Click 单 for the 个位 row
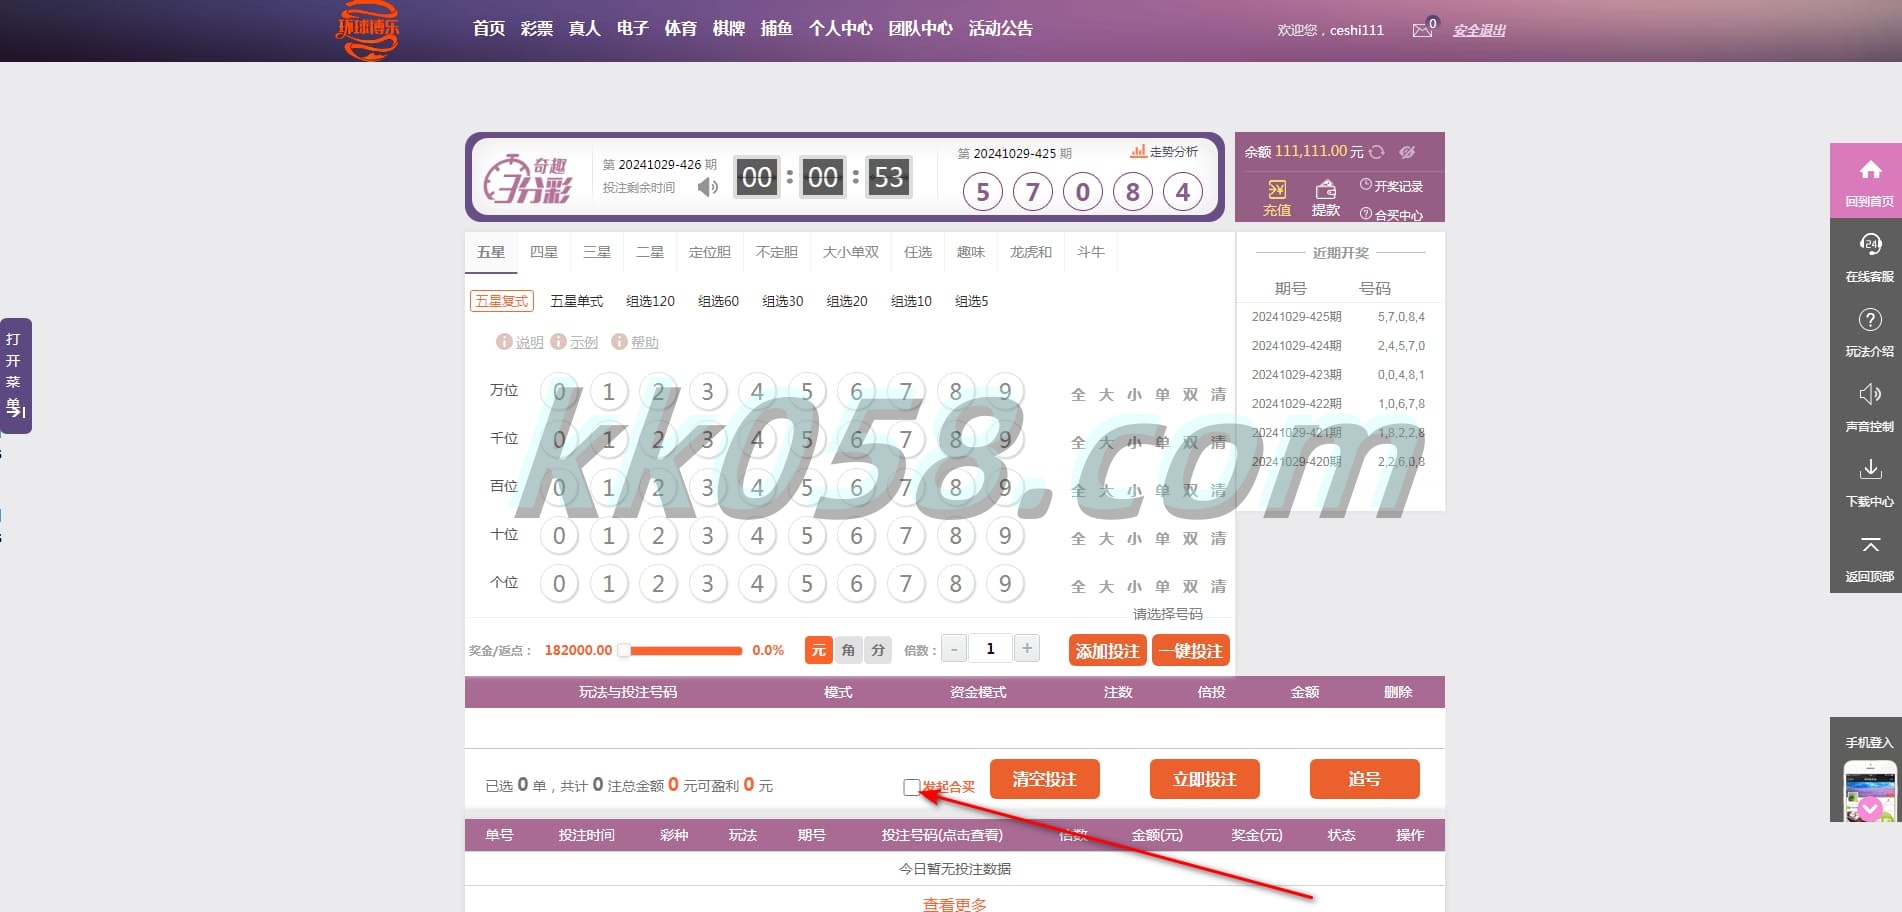Screen dimensions: 1902x912 (x=1162, y=587)
